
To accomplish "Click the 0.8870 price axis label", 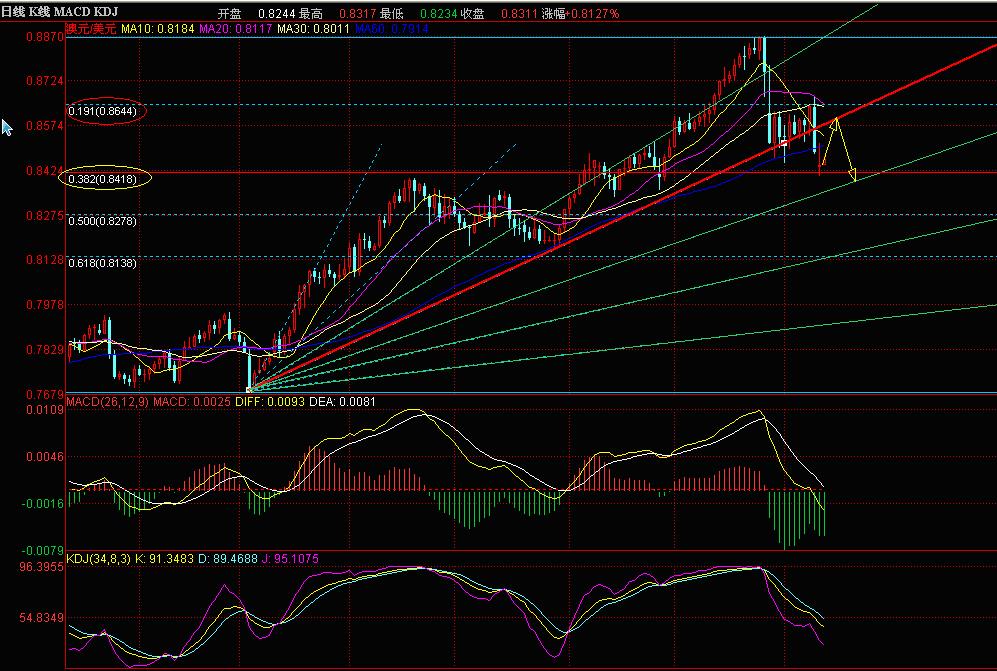I will click(x=45, y=37).
